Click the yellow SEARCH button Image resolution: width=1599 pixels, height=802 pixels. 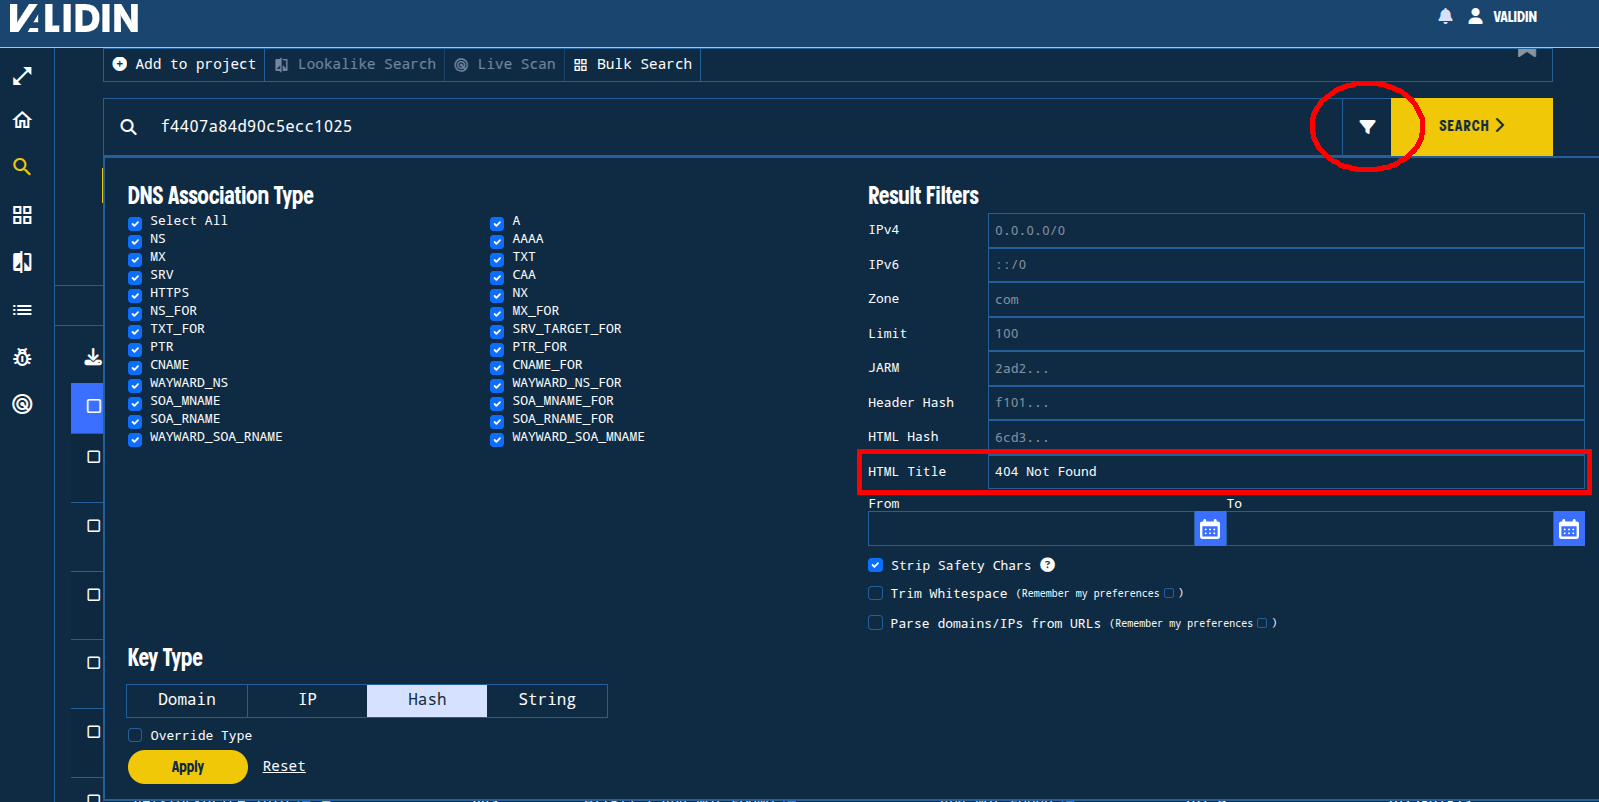coord(1471,126)
